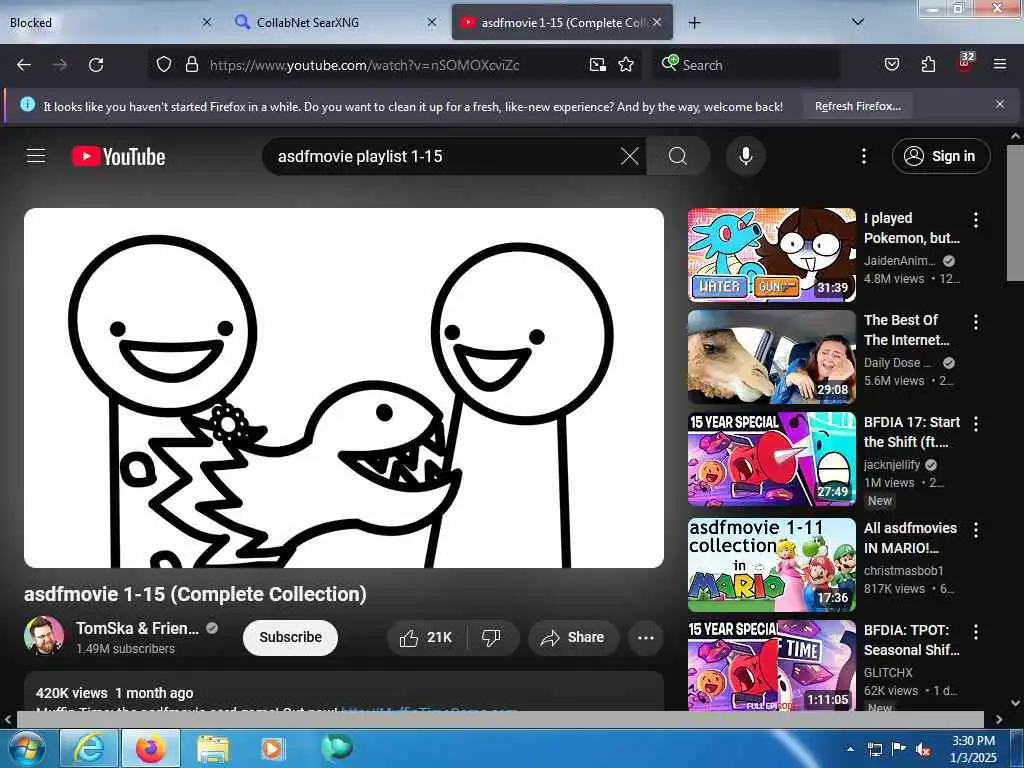Viewport: 1024px width, 768px height.
Task: Show hidden system tray icons
Action: click(850, 749)
